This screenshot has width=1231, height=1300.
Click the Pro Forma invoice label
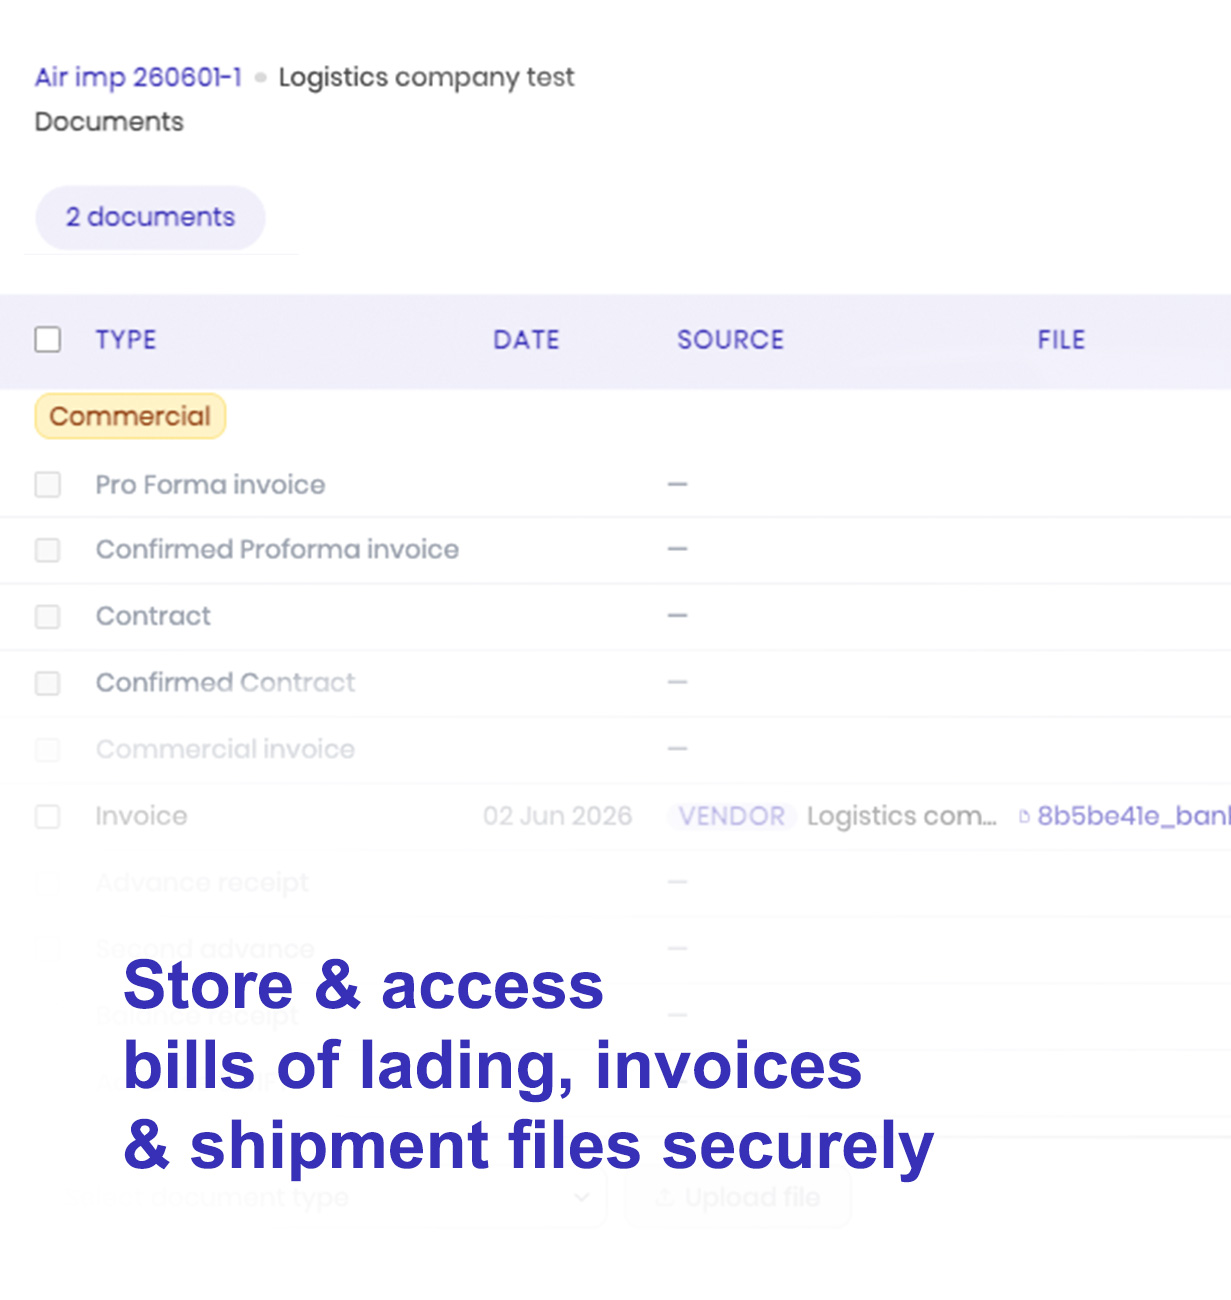210,485
